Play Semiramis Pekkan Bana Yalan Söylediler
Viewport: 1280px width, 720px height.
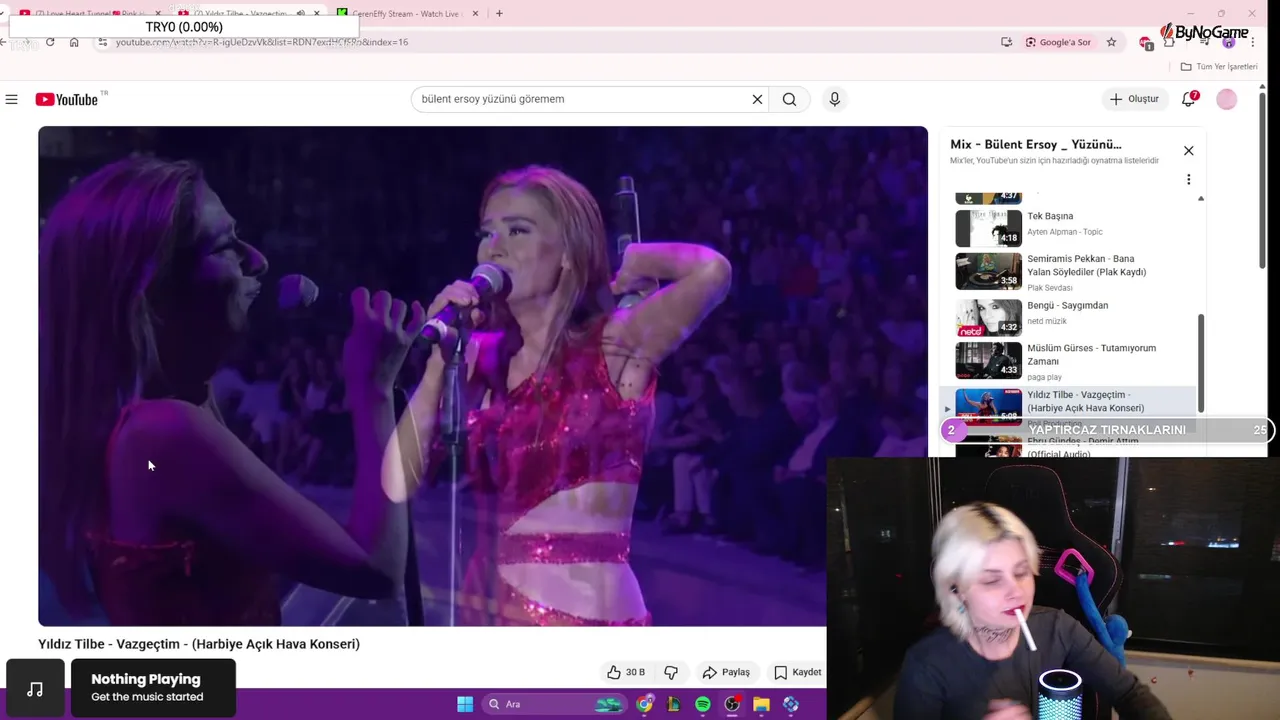[1086, 265]
